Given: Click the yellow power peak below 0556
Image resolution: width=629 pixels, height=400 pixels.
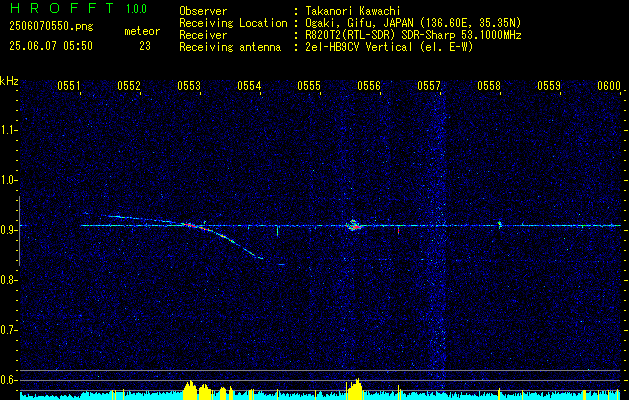Looking at the screenshot, I should coord(355,389).
